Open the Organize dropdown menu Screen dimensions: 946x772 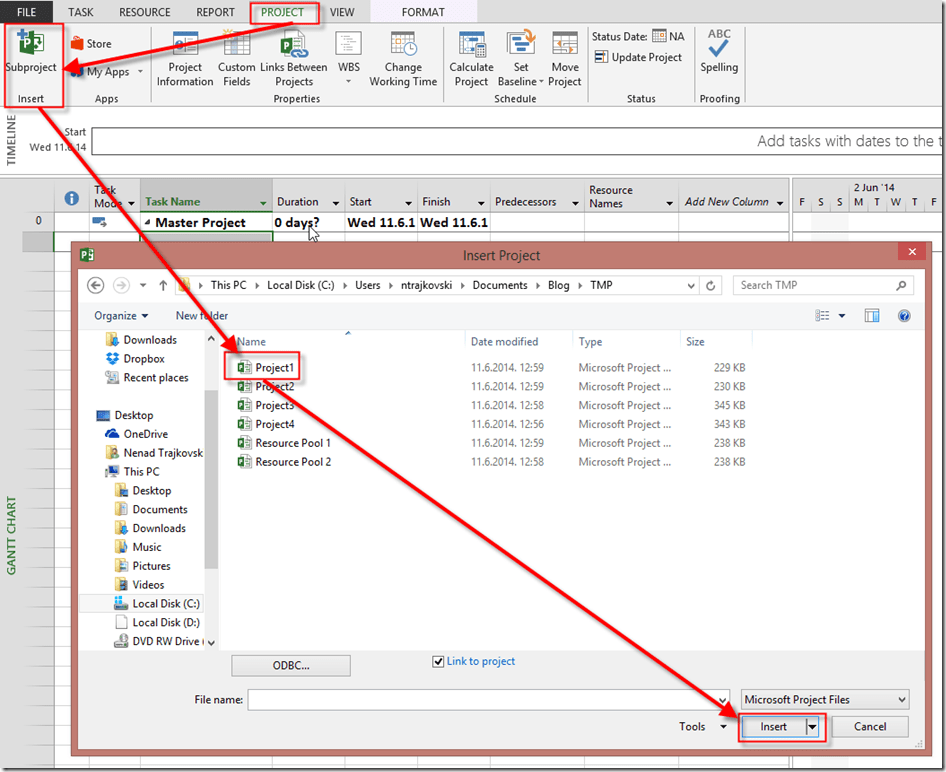(121, 316)
